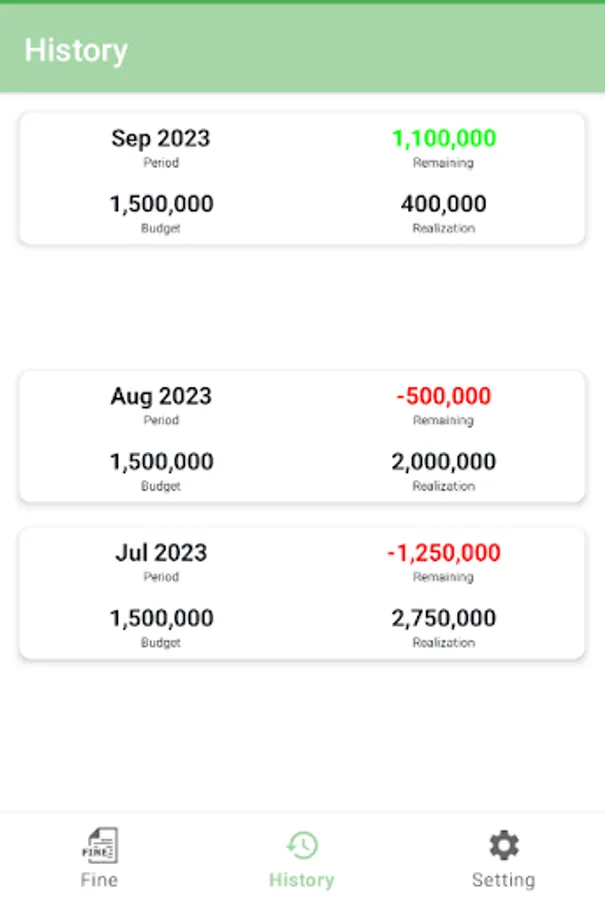Click the Sep 2023 period heading
This screenshot has height=900, width=605.
click(x=161, y=139)
